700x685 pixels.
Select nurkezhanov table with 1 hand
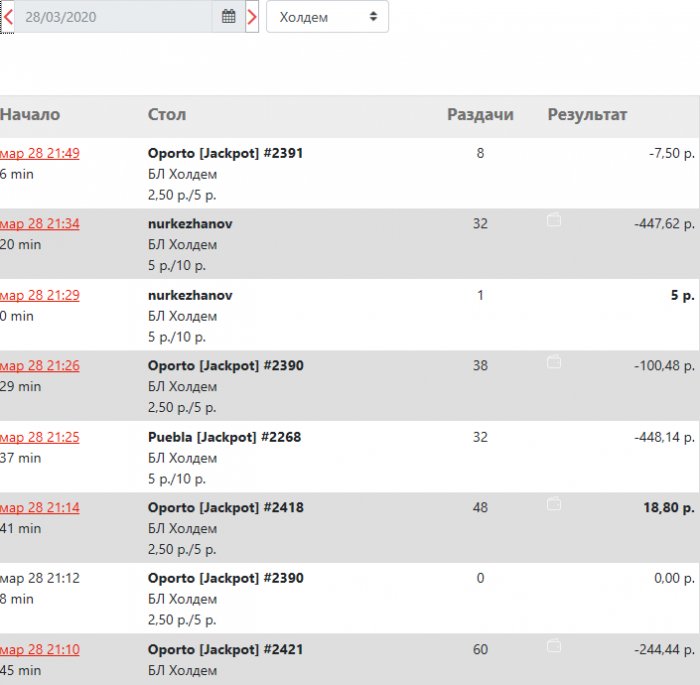190,295
